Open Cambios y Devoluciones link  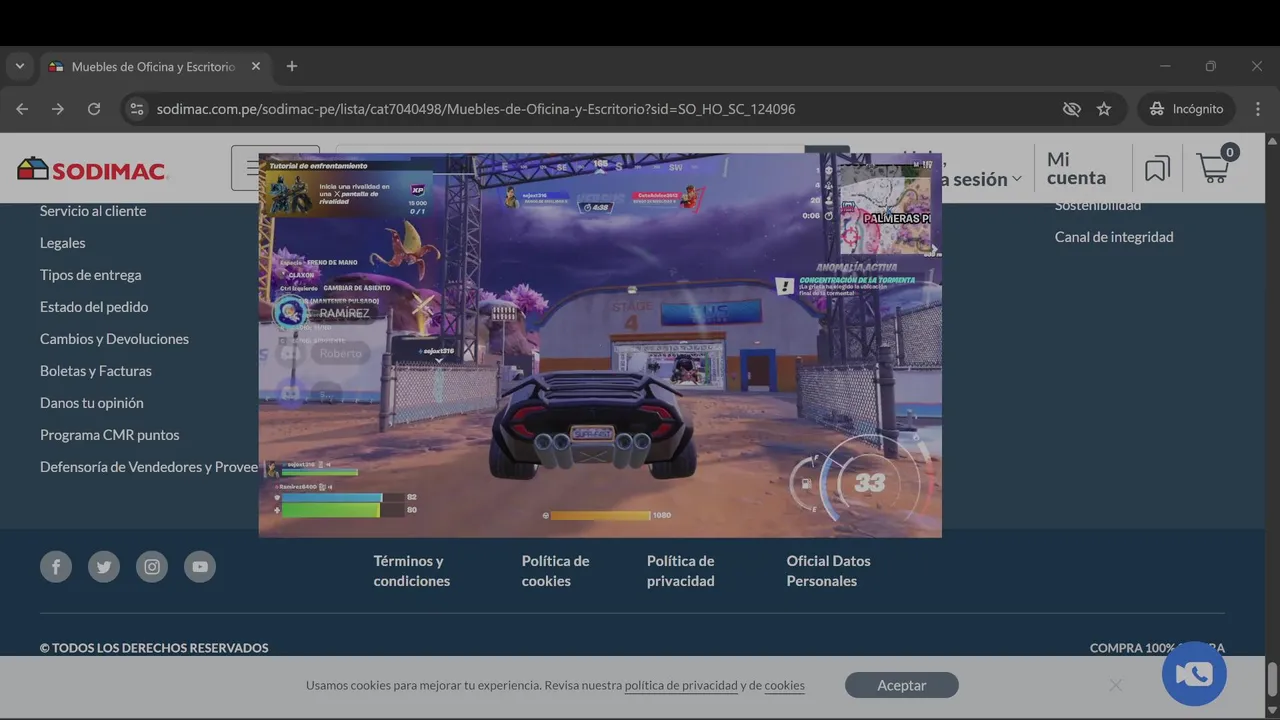point(114,339)
